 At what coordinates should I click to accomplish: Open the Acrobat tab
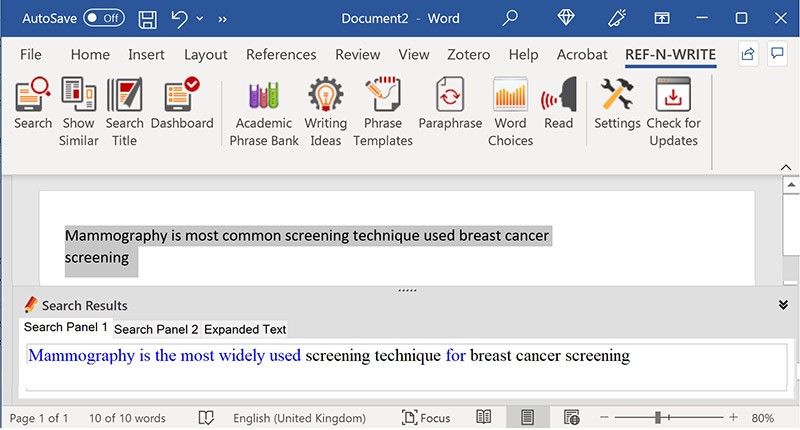click(x=582, y=55)
